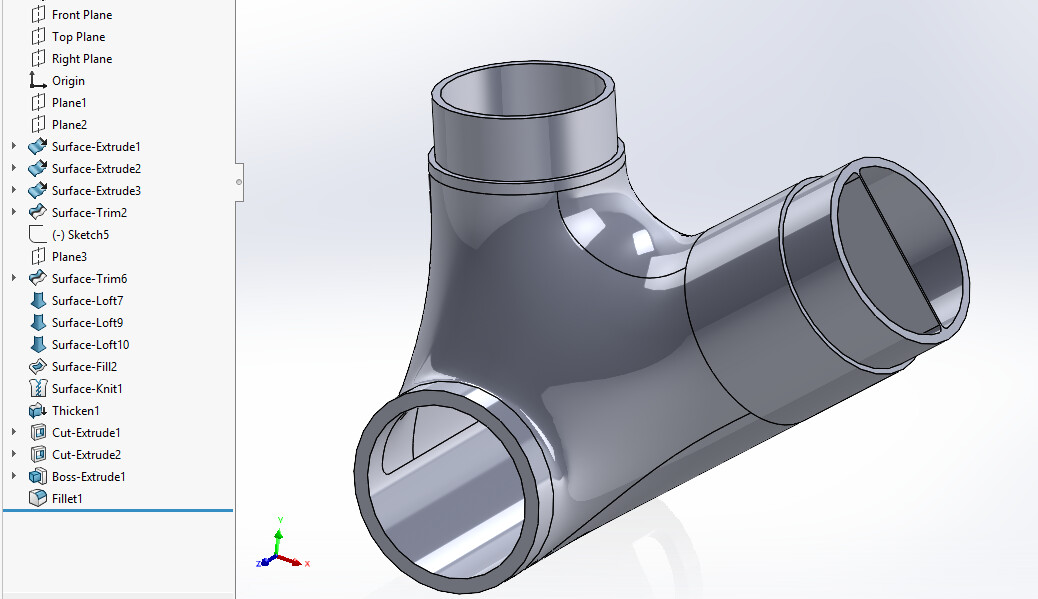Viewport: 1038px width, 599px height.
Task: Expand the Cut-Extrude1 feature
Action: [14, 433]
